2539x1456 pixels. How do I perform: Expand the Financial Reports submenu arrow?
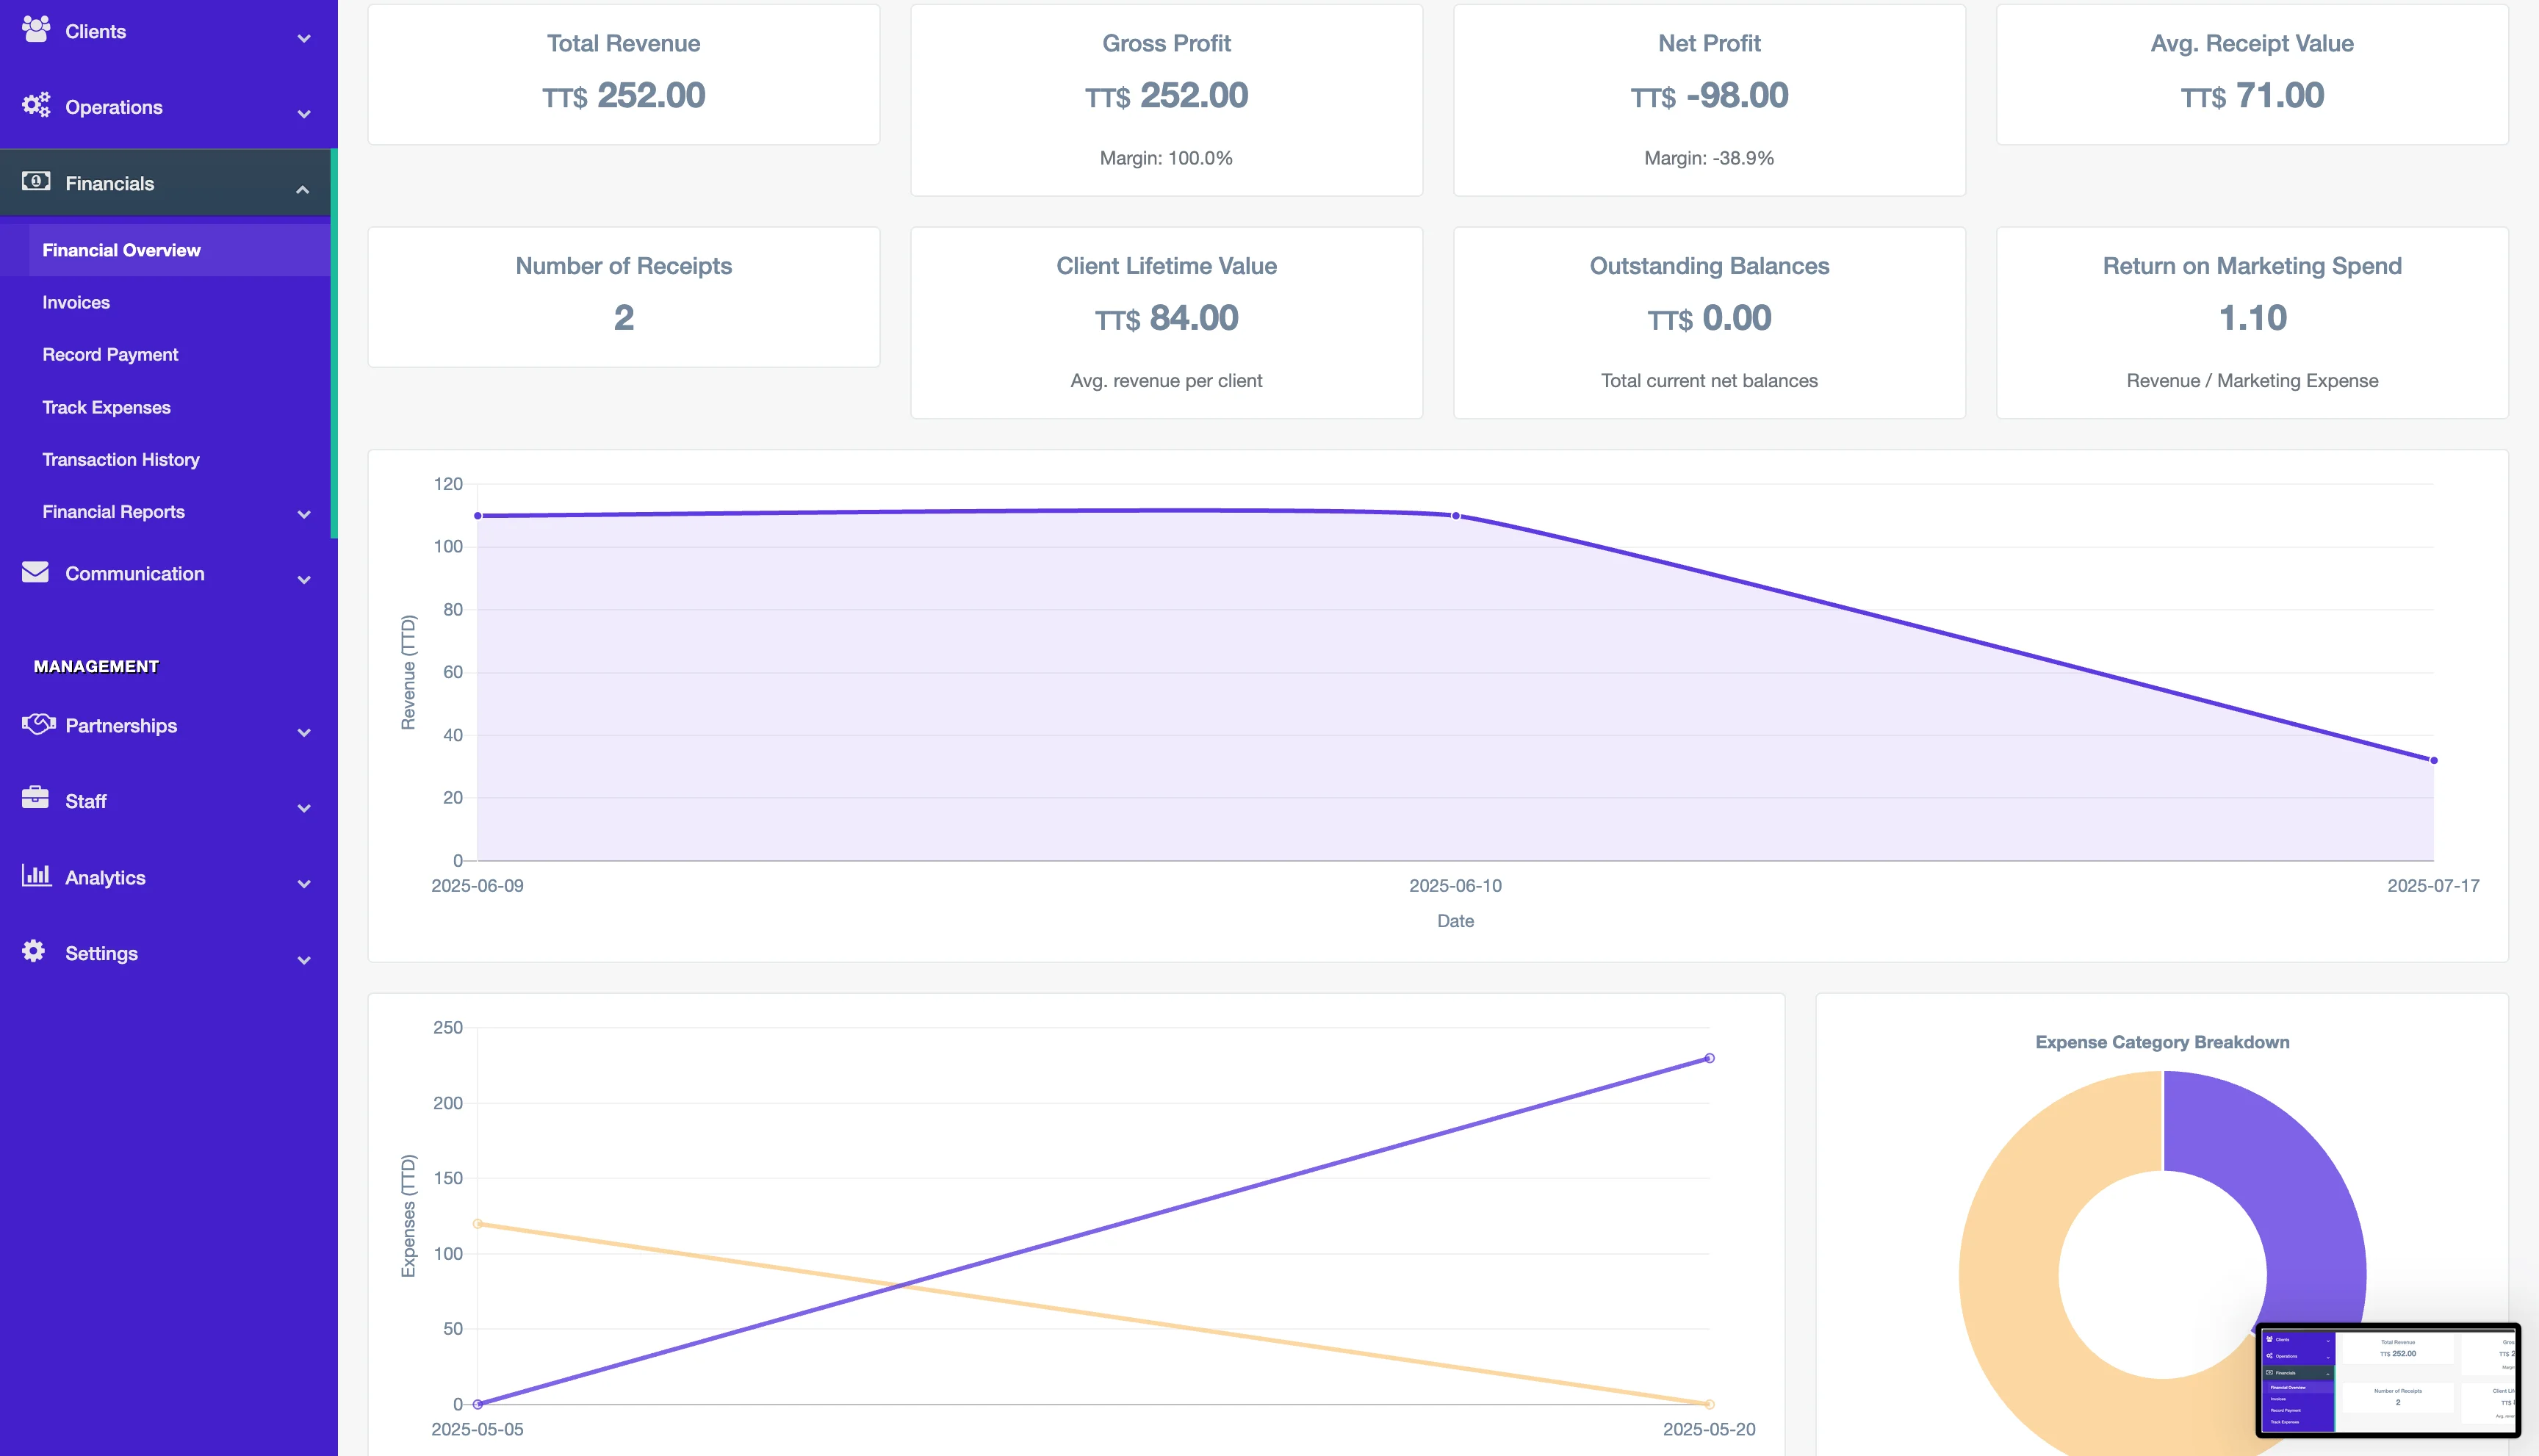pyautogui.click(x=304, y=514)
